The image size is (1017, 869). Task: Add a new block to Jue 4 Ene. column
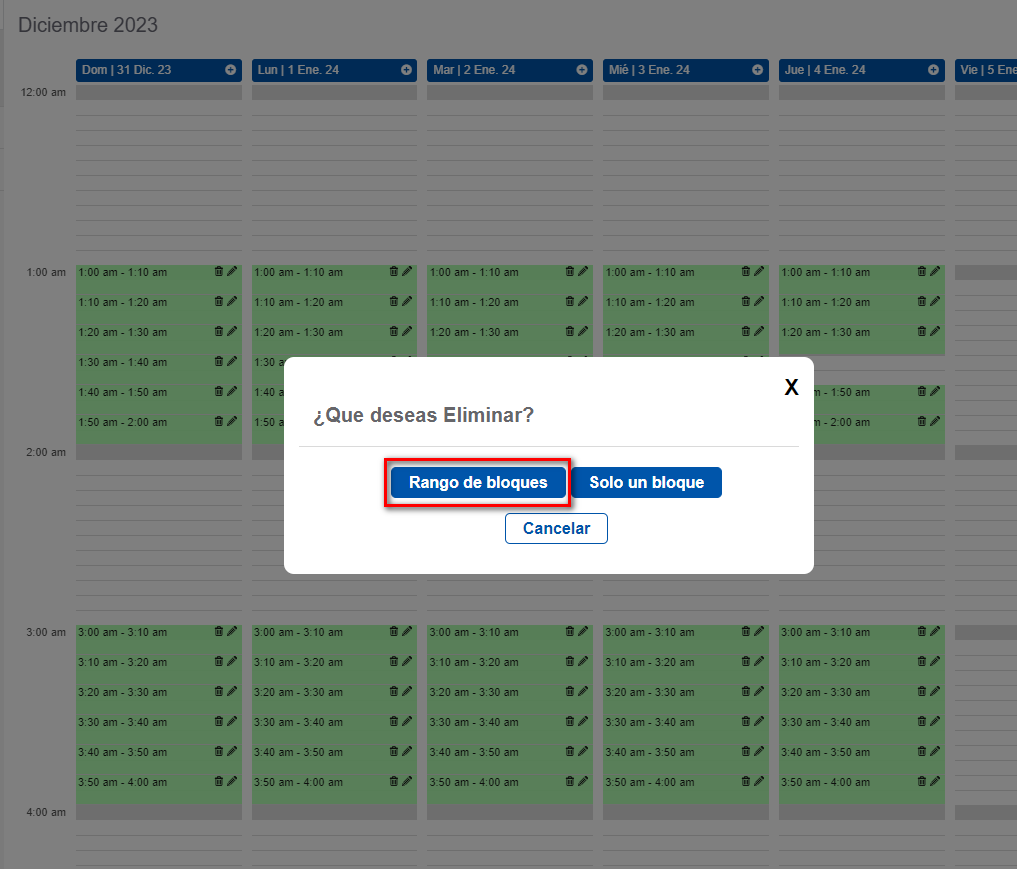[933, 70]
